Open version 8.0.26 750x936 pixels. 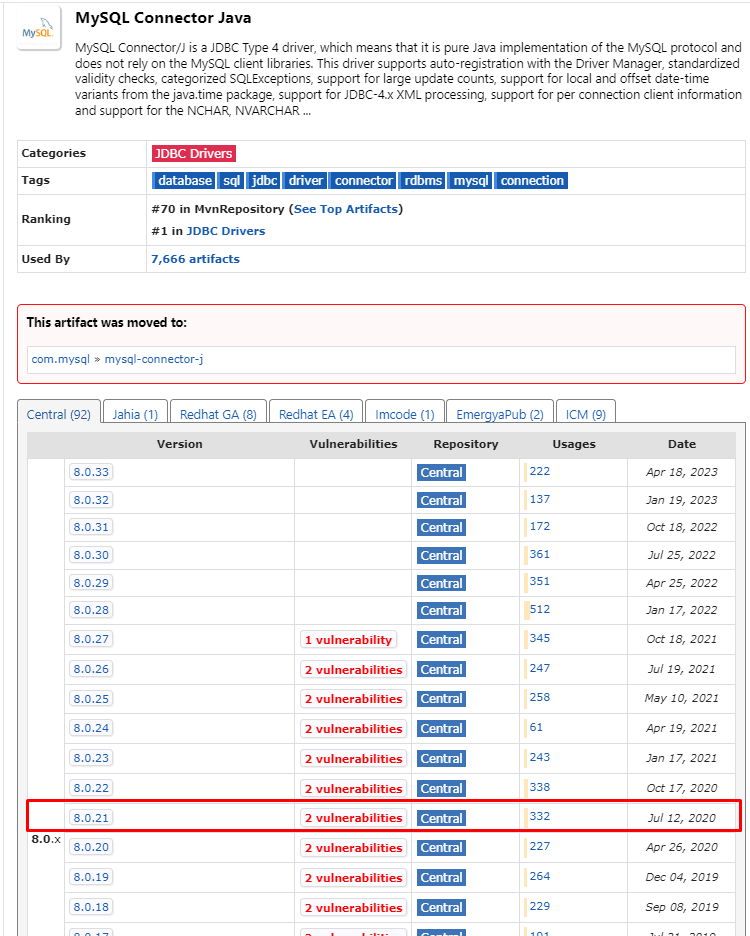[x=91, y=669]
